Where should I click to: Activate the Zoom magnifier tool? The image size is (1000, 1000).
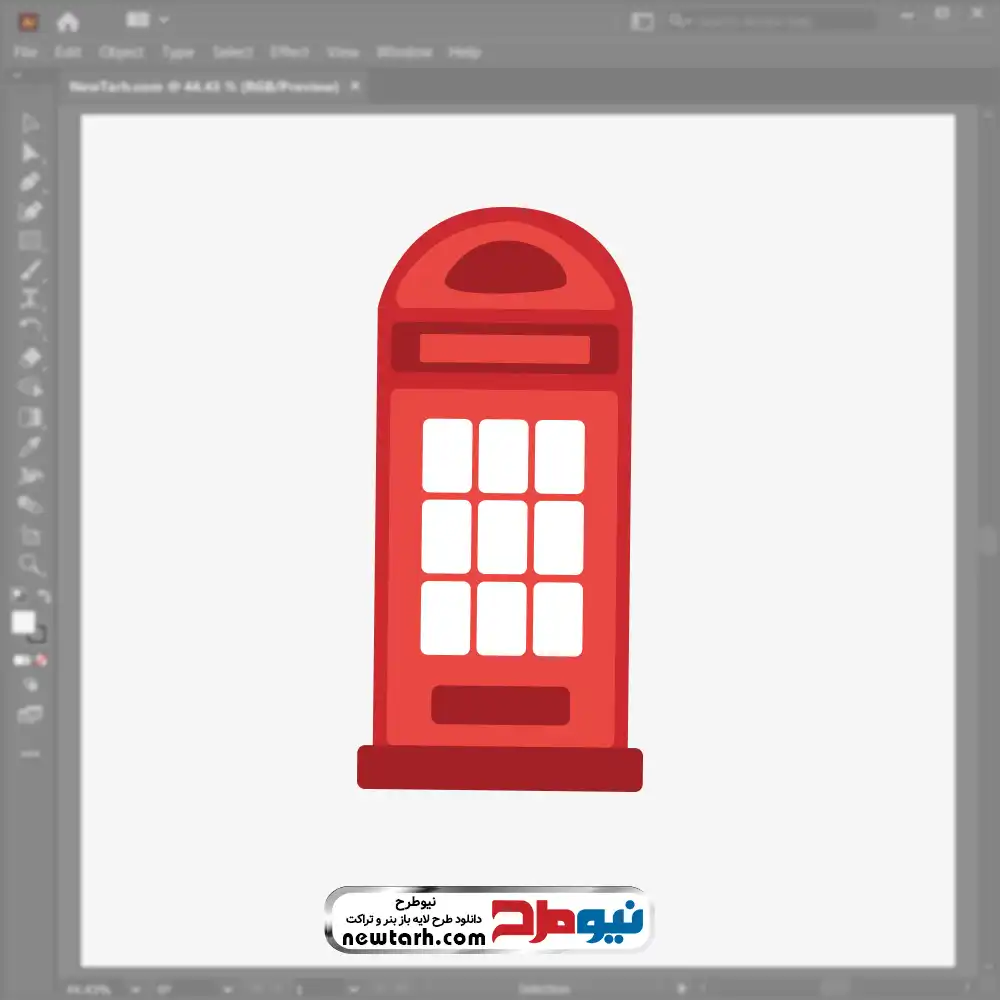coord(30,565)
